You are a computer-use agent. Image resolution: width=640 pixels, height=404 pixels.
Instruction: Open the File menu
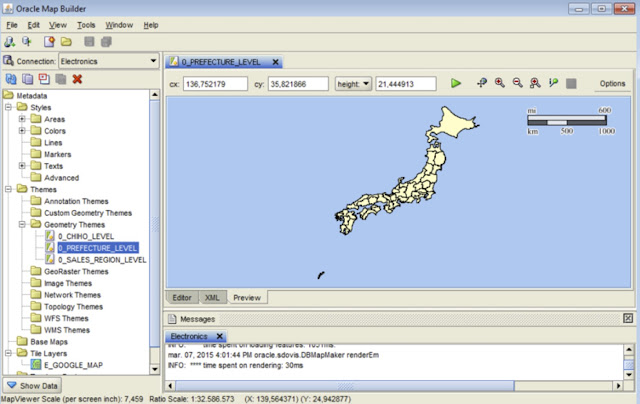(12, 25)
